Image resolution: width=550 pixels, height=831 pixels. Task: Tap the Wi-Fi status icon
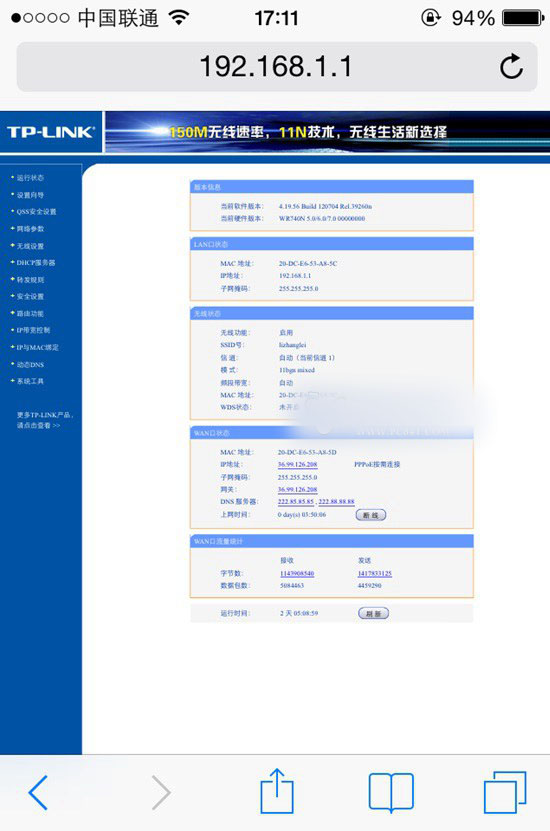pos(179,18)
